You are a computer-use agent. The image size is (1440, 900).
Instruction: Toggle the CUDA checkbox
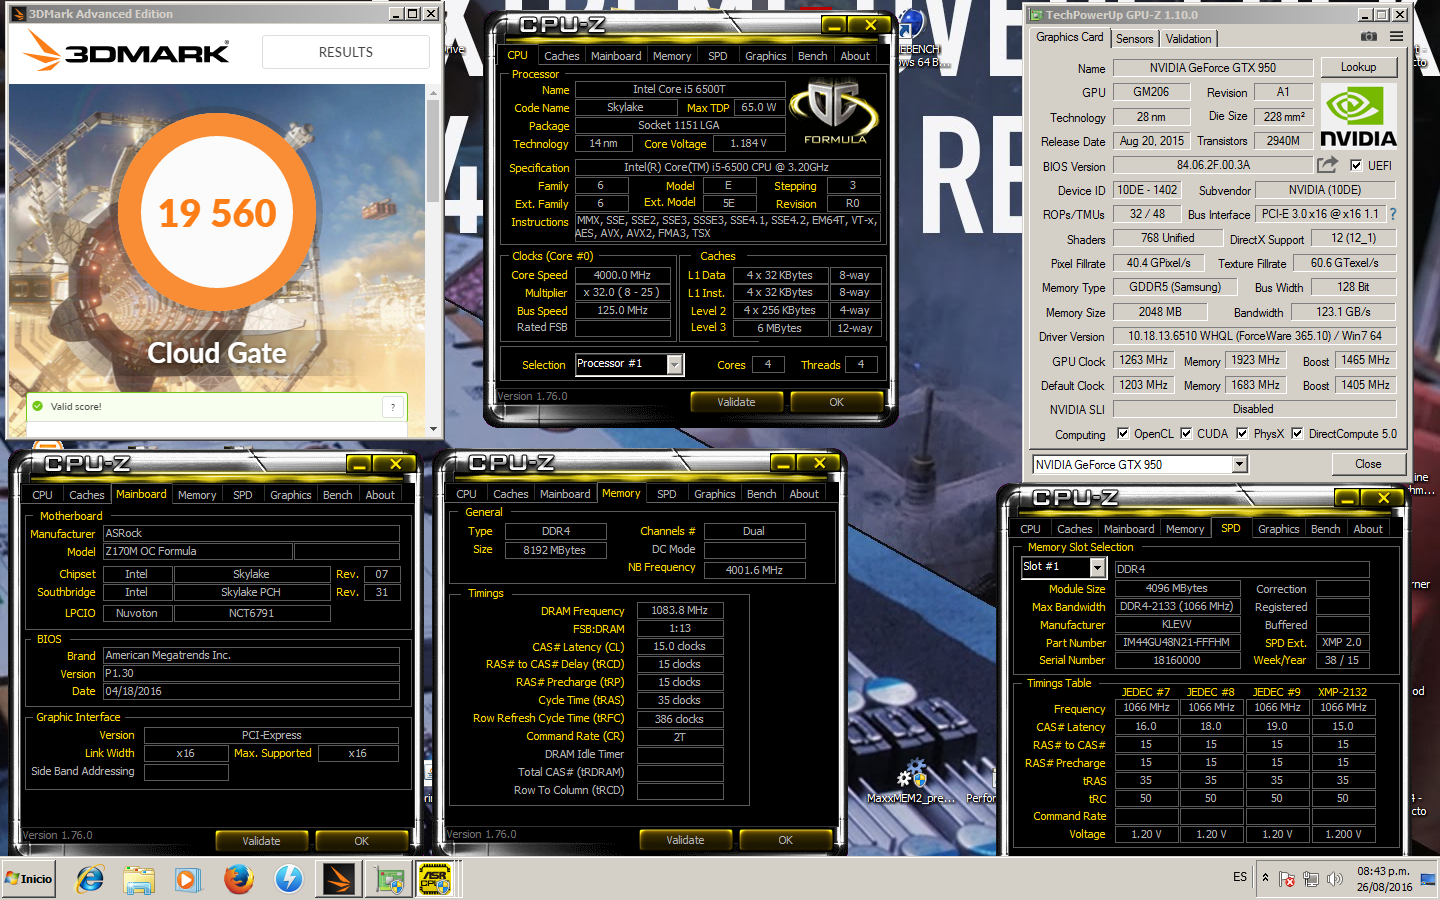(1186, 434)
